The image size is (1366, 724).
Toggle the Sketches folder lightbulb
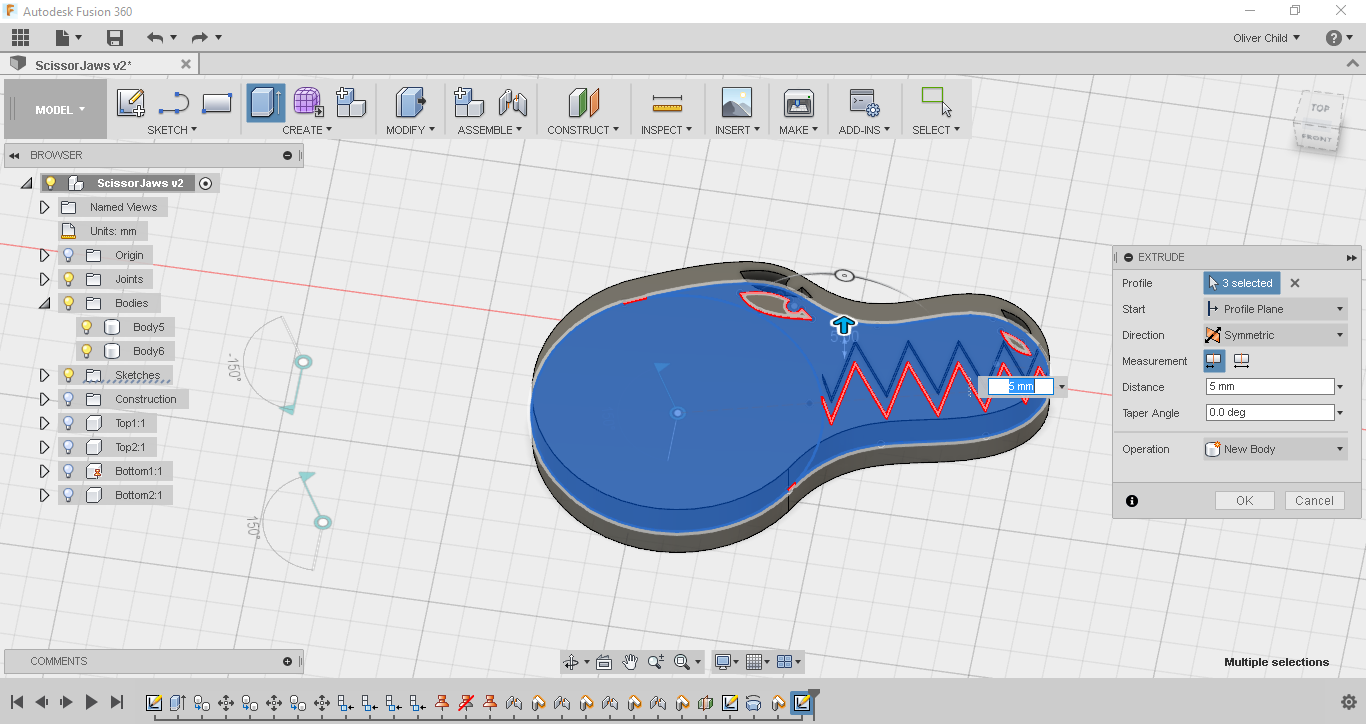[x=69, y=375]
